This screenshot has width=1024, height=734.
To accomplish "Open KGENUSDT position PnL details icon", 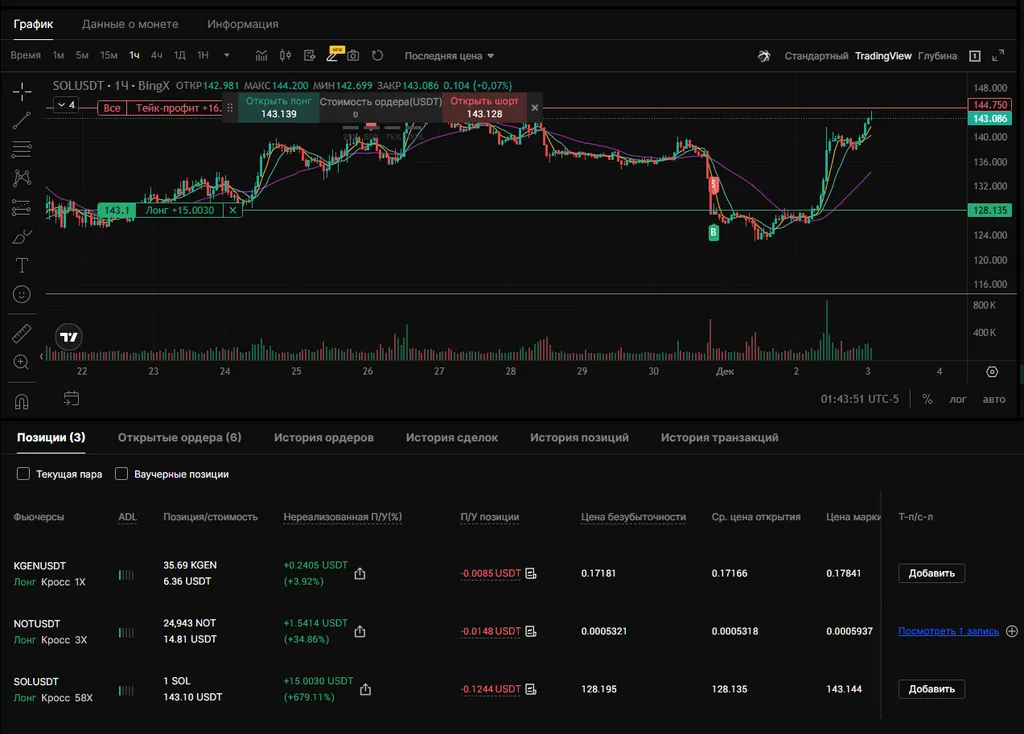I will pyautogui.click(x=531, y=573).
